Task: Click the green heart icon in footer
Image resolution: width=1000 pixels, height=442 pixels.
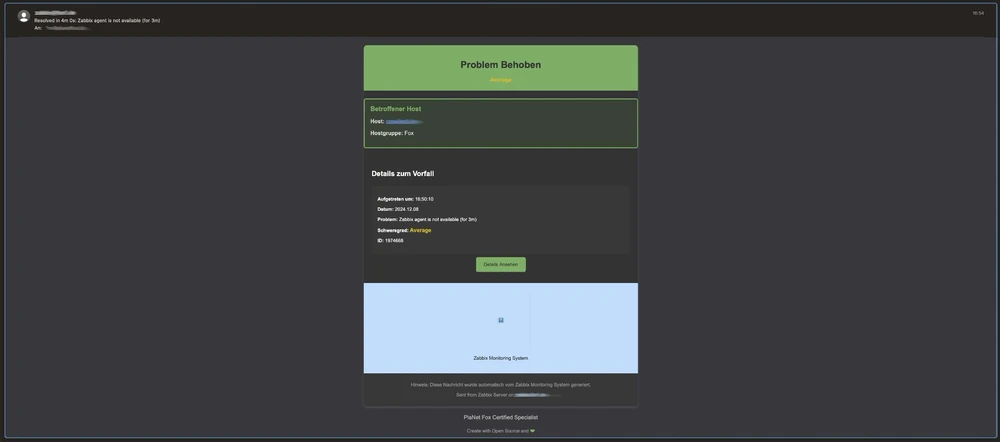Action: pos(533,431)
